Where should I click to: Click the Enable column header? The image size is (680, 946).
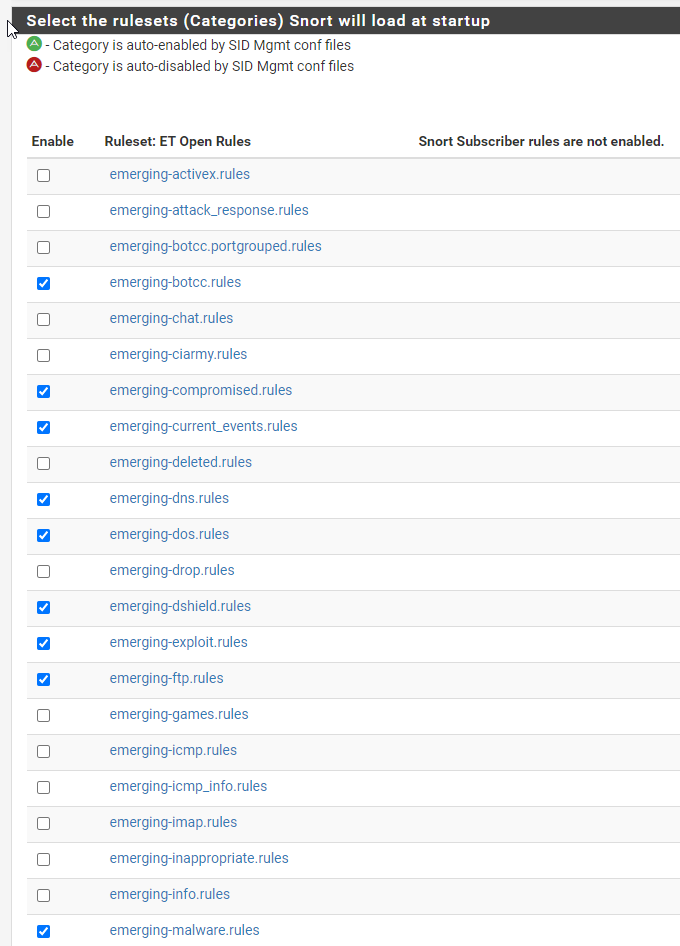(x=52, y=141)
